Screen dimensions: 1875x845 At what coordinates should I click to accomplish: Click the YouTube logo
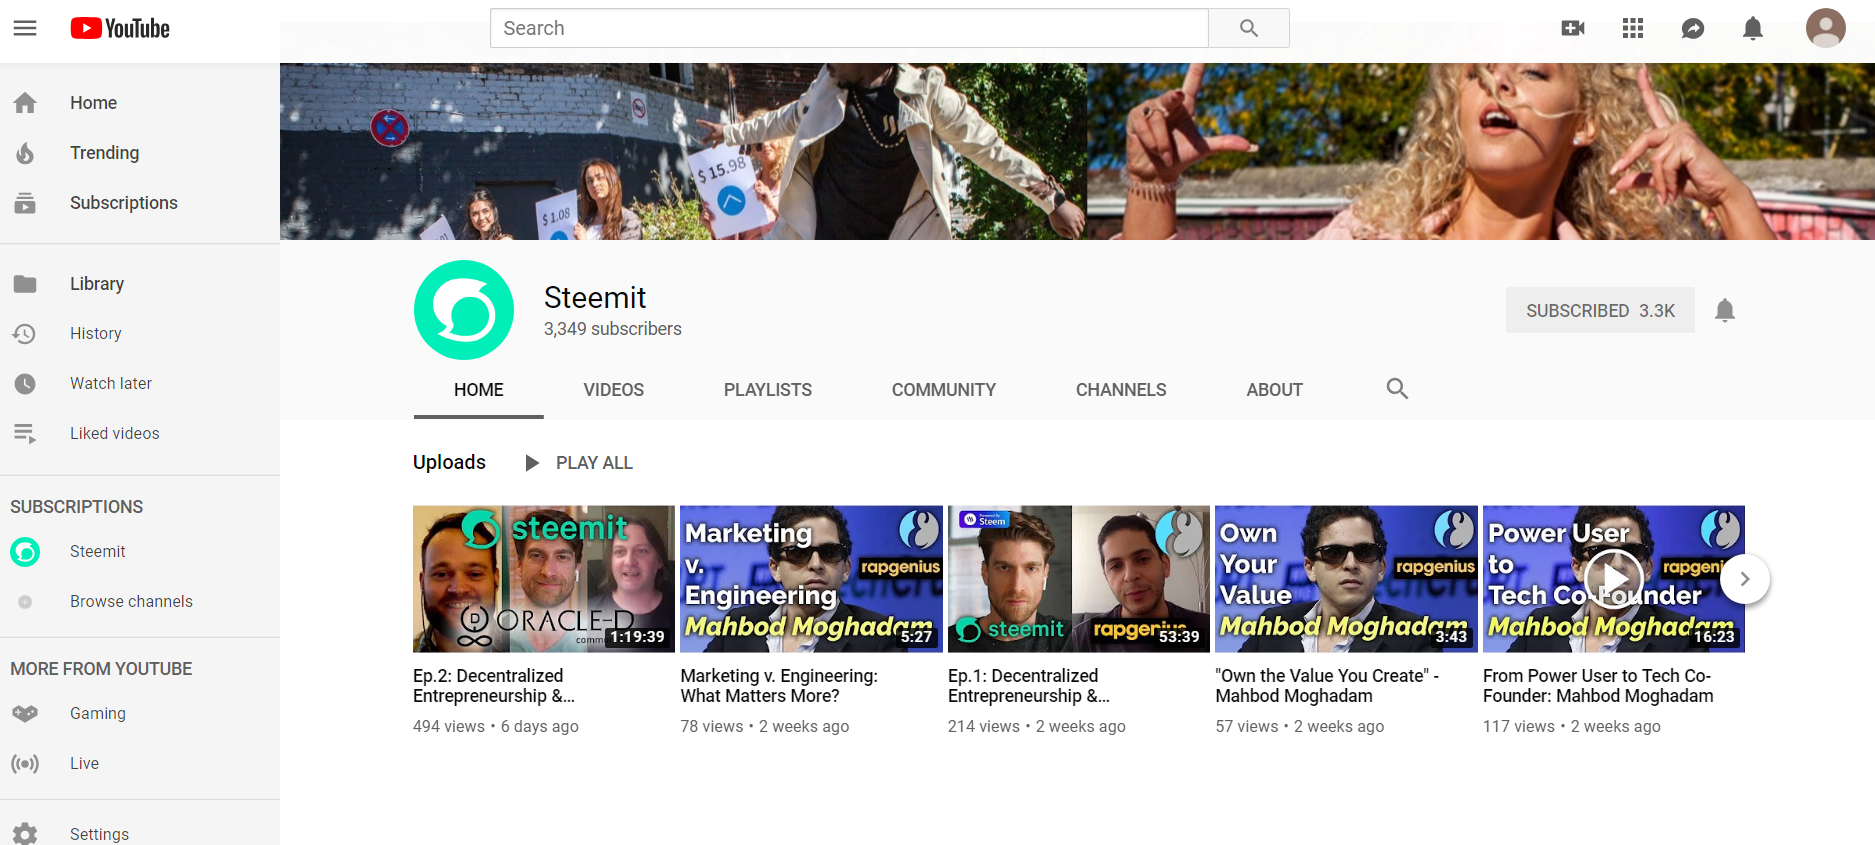click(x=120, y=28)
